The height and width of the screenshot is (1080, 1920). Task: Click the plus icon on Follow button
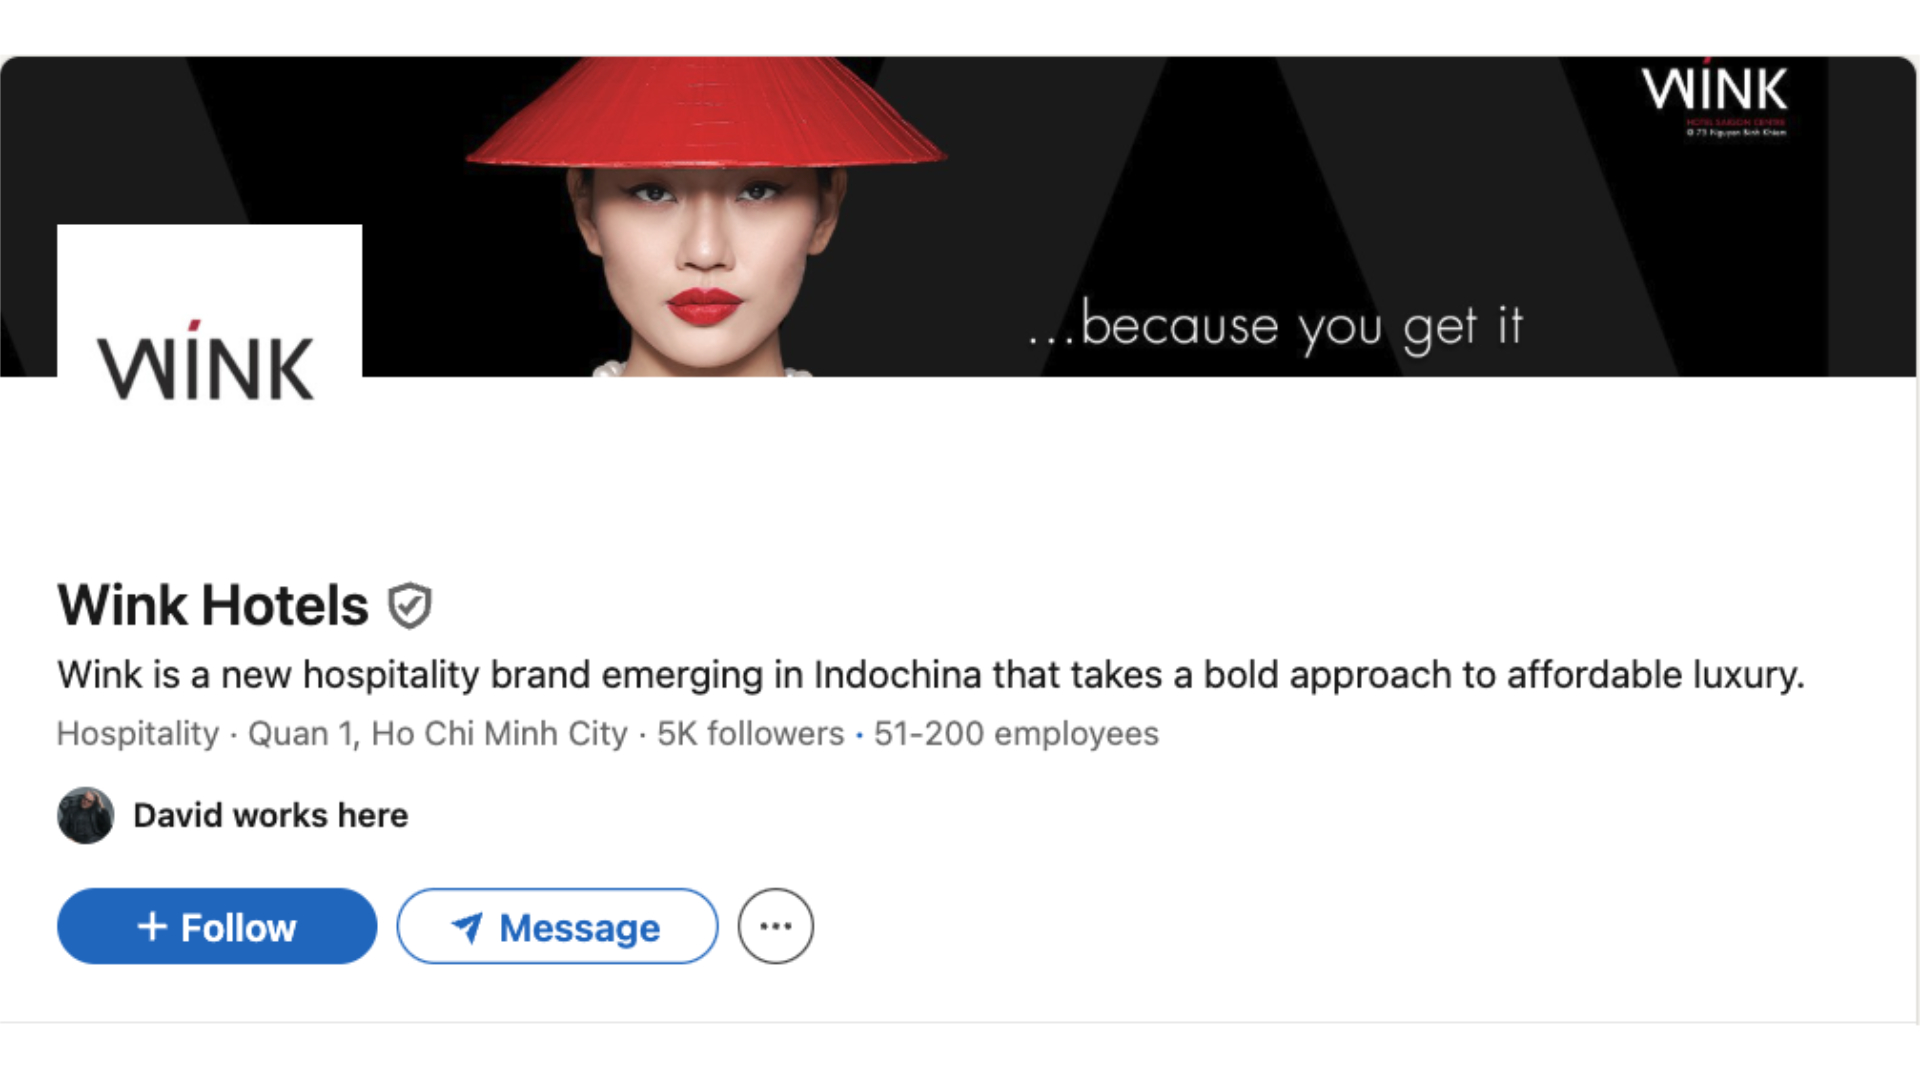(x=152, y=926)
